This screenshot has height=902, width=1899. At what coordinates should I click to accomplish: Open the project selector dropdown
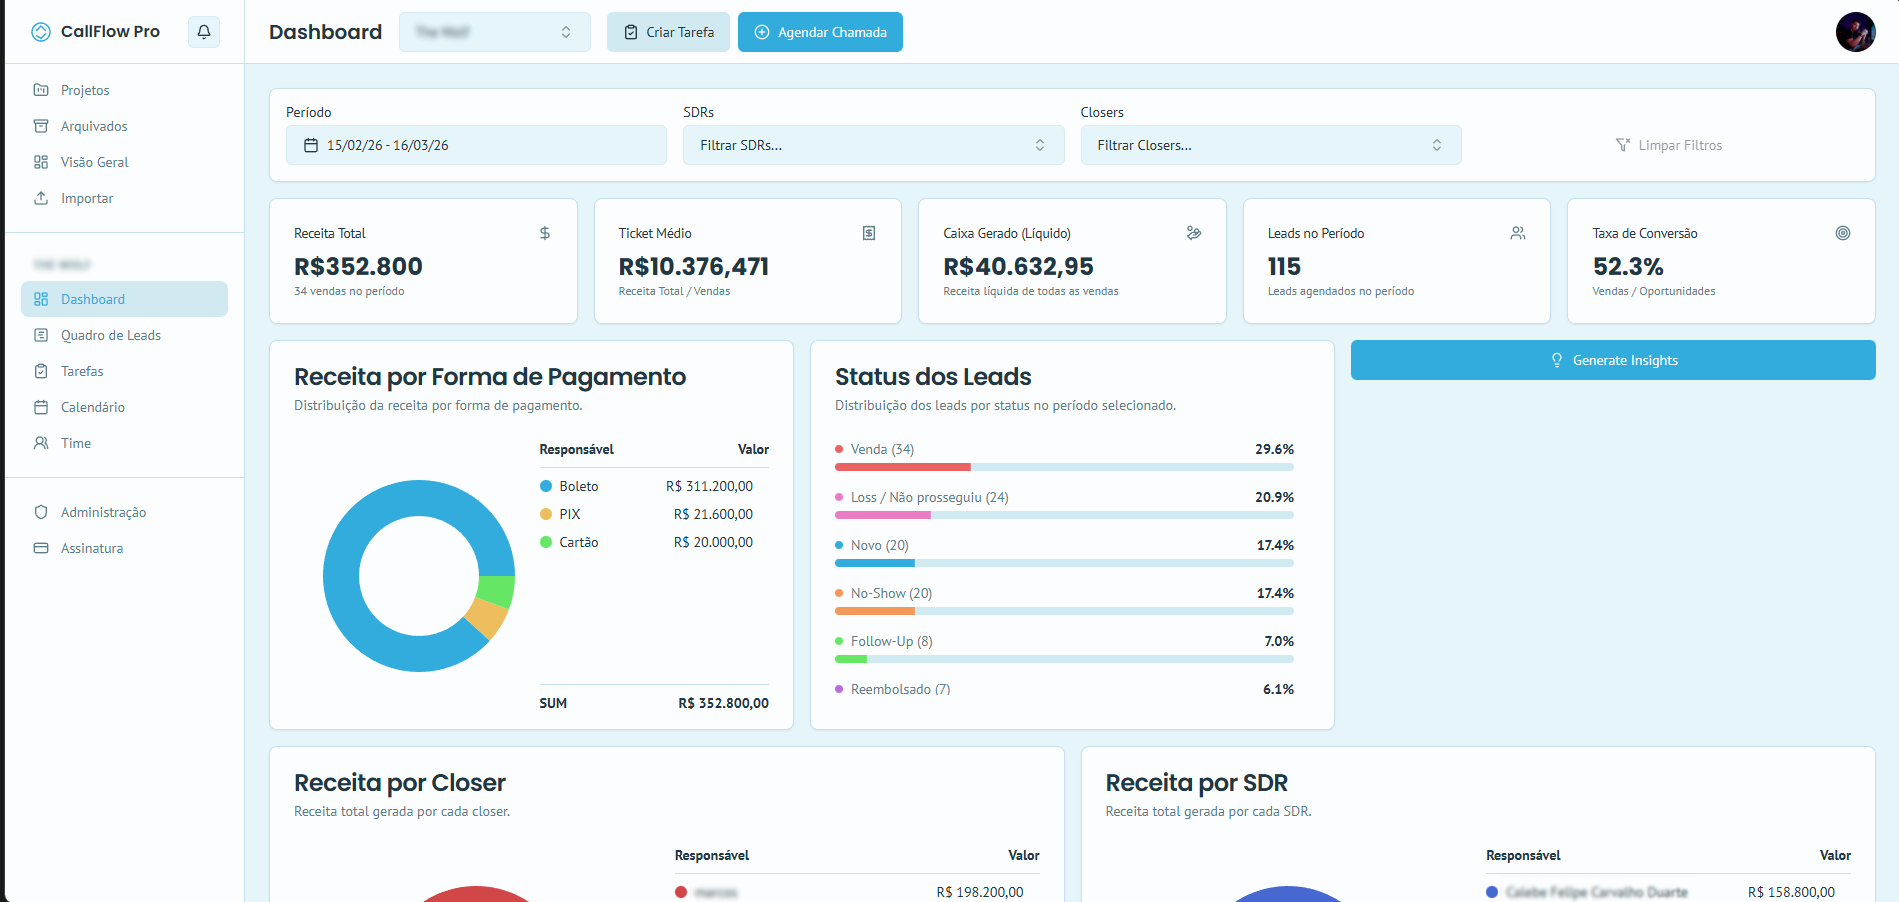tap(495, 32)
